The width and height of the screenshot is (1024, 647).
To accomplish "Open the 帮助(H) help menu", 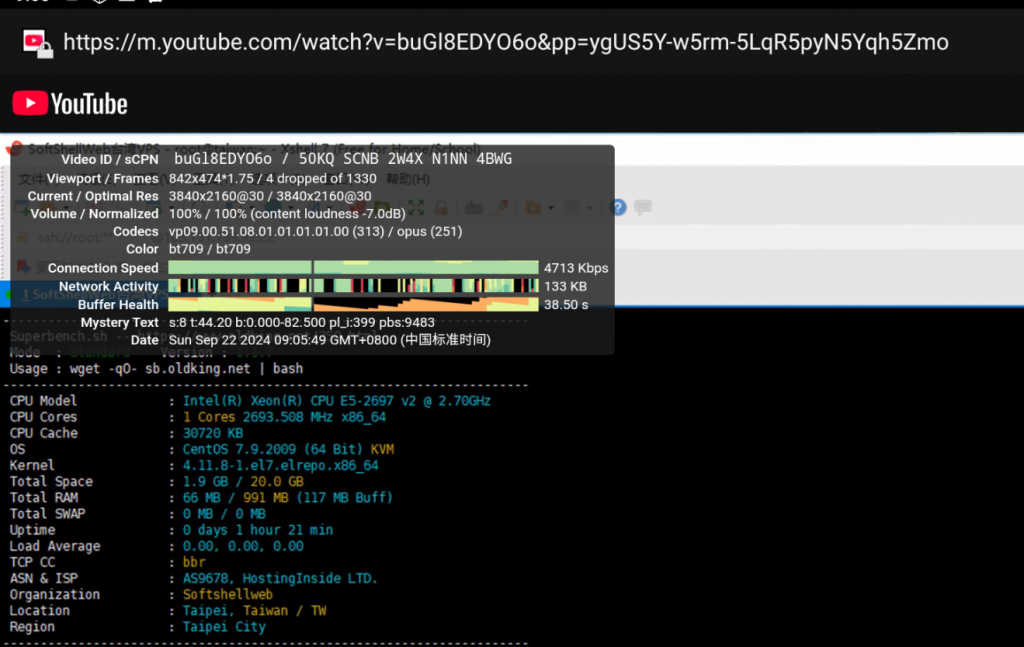I will pyautogui.click(x=408, y=179).
